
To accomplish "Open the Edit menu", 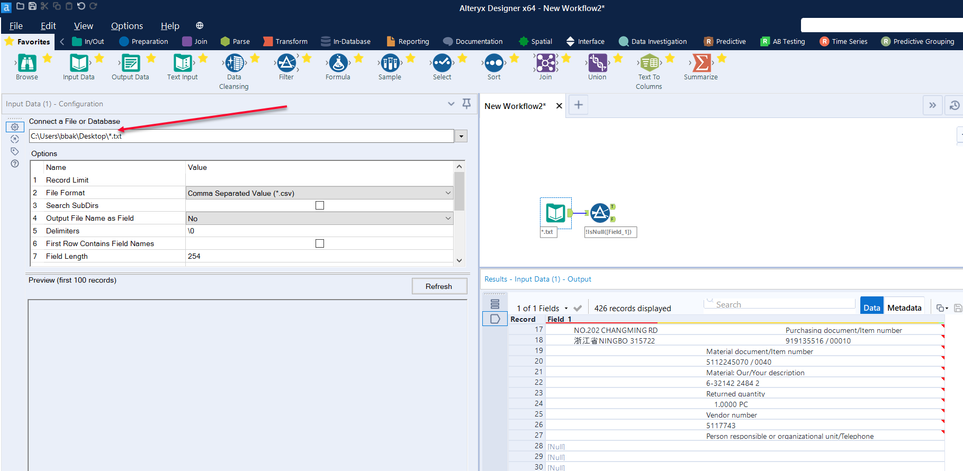I will (x=48, y=26).
